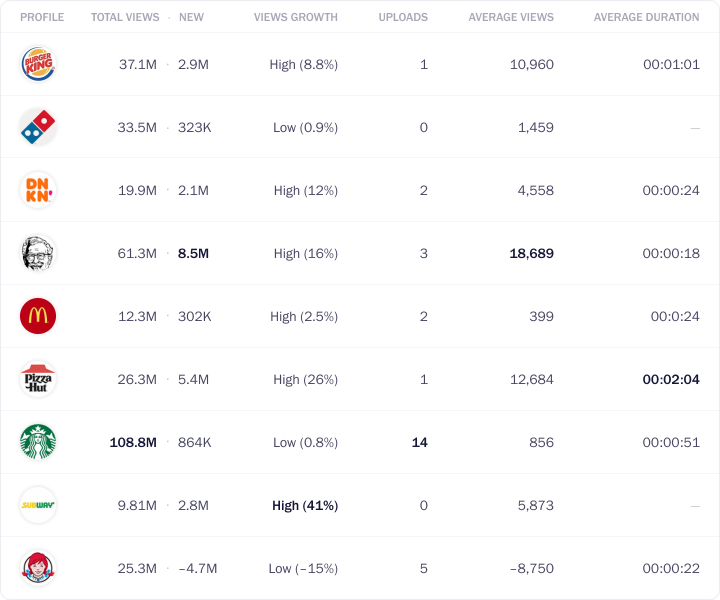Image resolution: width=720 pixels, height=600 pixels.
Task: Click Subway's High (41%) growth value
Action: point(305,505)
